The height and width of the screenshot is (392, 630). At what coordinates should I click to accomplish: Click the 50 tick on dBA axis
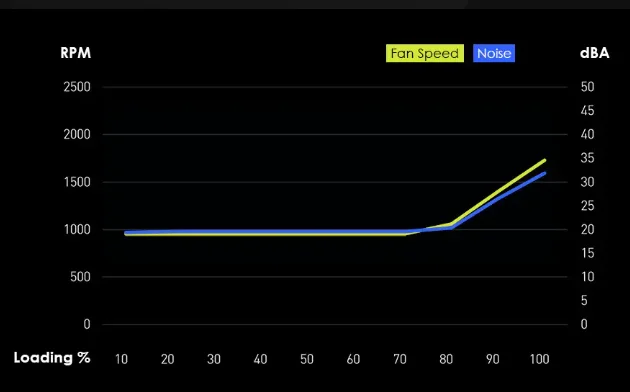click(587, 87)
